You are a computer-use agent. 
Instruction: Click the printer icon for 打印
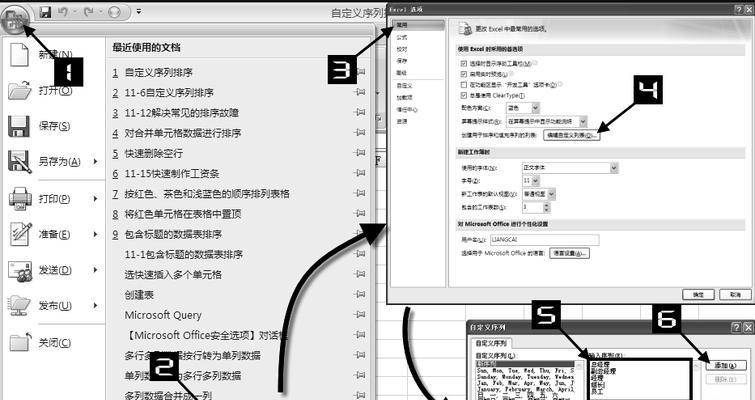coord(20,198)
